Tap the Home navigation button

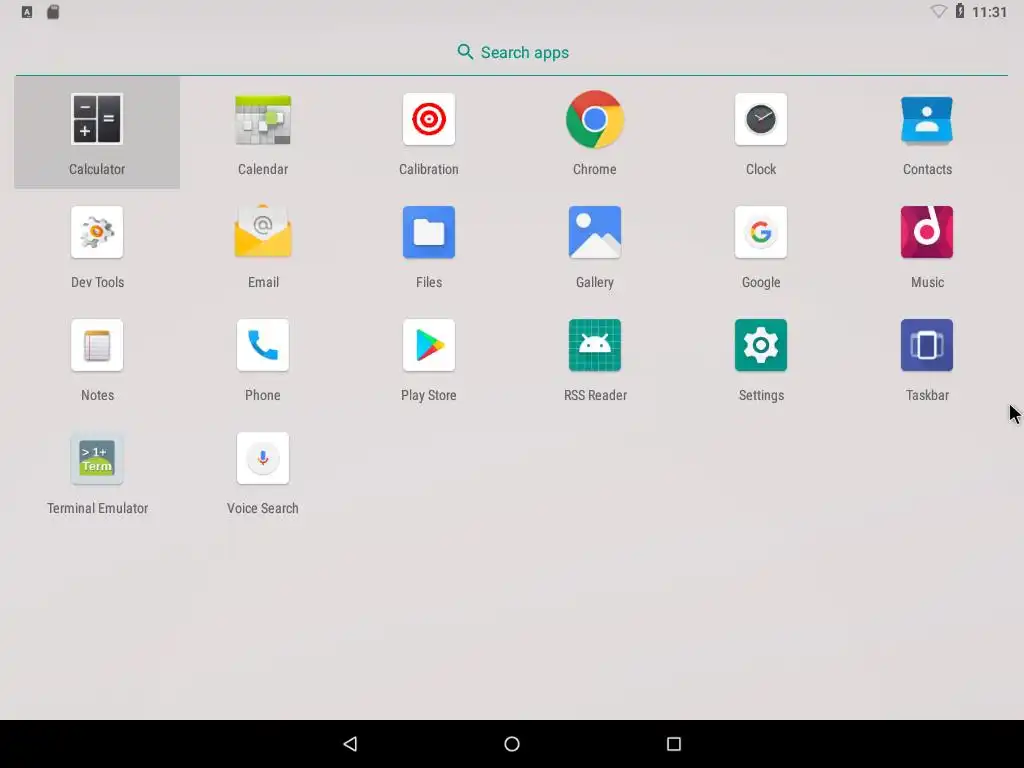coord(512,744)
